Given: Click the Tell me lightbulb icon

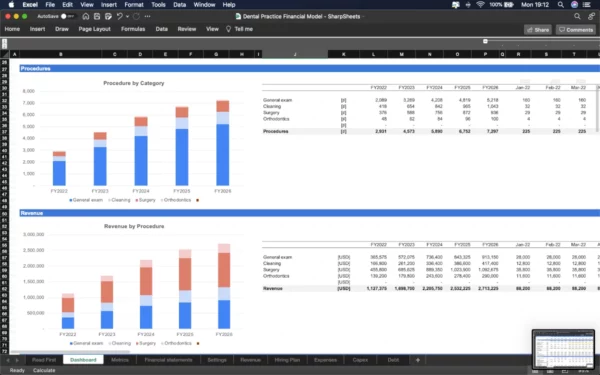Looking at the screenshot, I should coord(228,29).
